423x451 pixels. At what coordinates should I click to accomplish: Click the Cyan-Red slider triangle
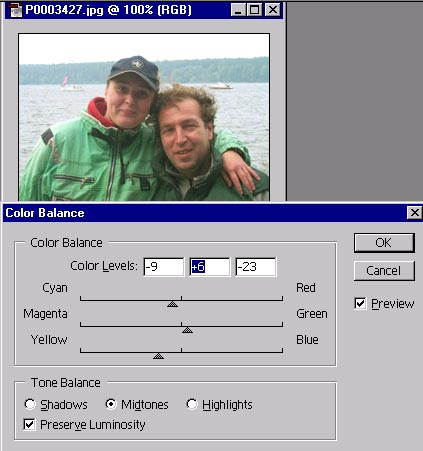[x=172, y=304]
